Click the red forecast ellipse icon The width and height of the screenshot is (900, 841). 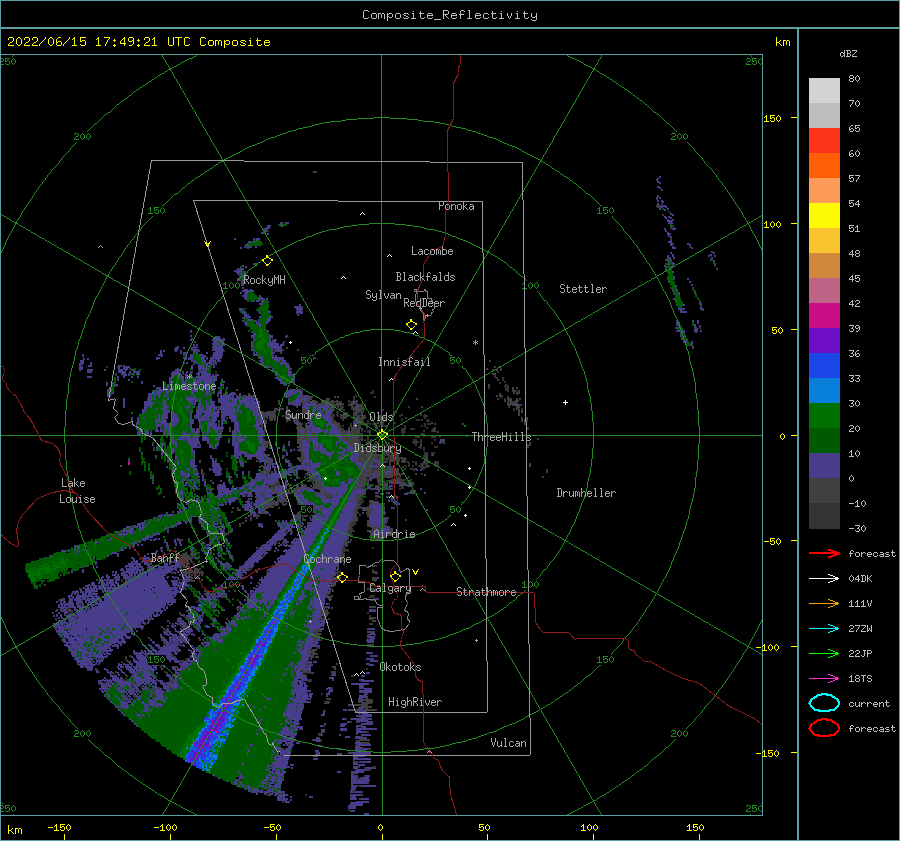pos(824,728)
